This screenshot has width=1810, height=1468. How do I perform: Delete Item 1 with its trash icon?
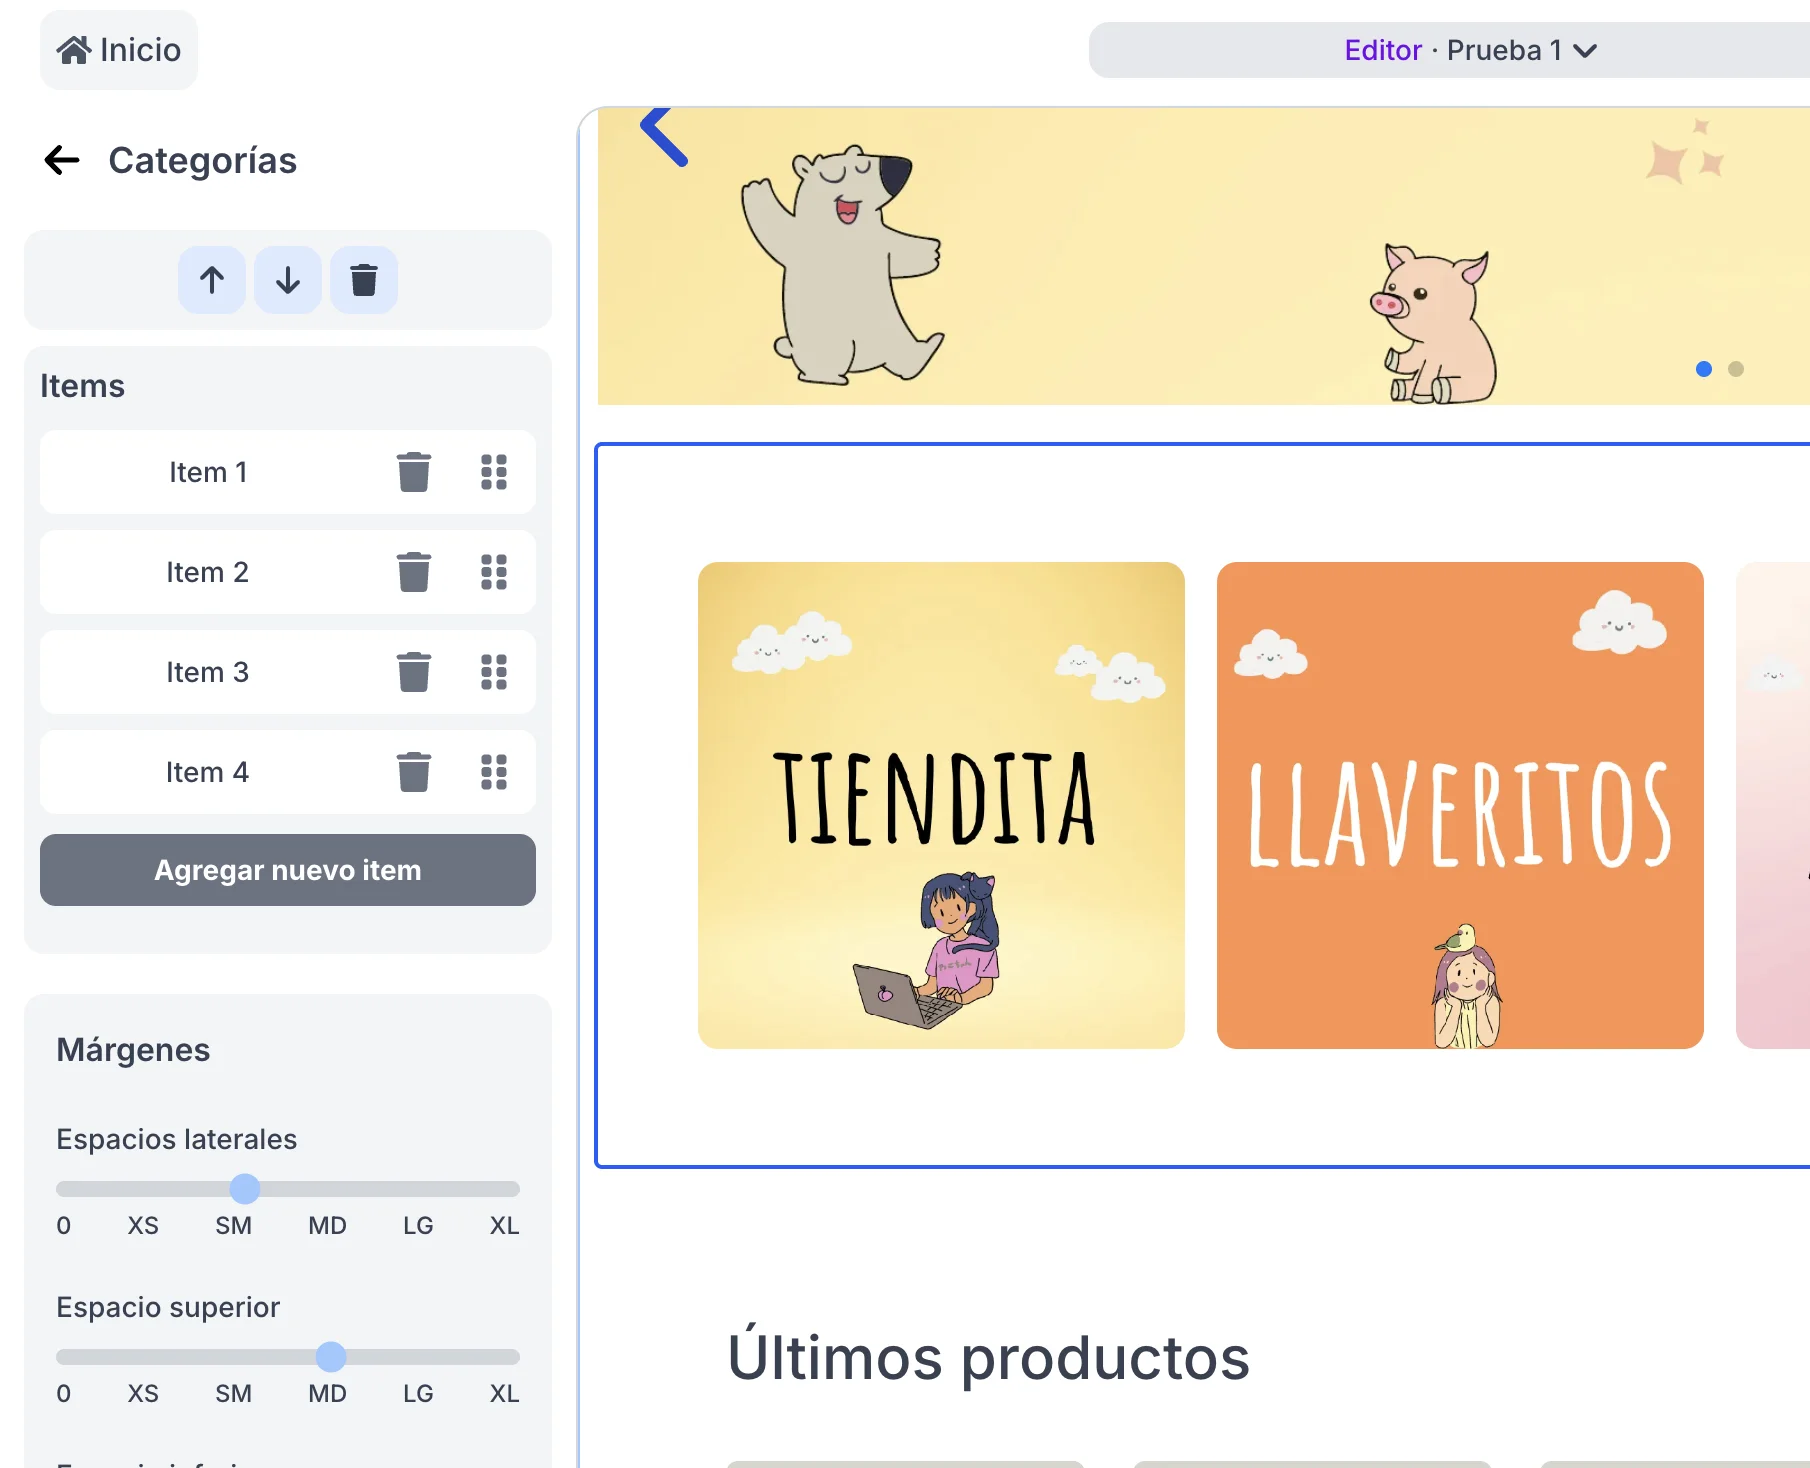coord(413,472)
